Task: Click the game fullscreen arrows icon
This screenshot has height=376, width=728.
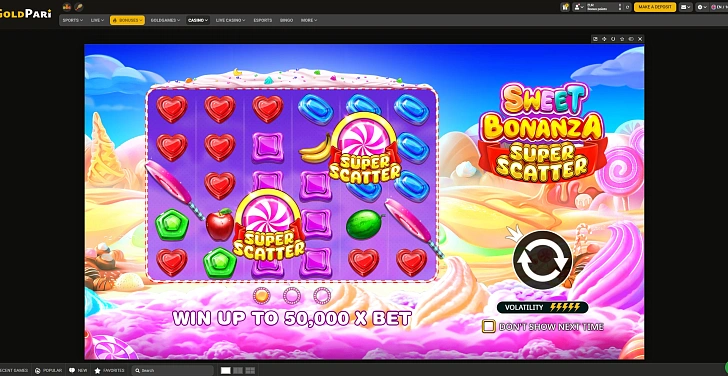Action: tap(604, 39)
